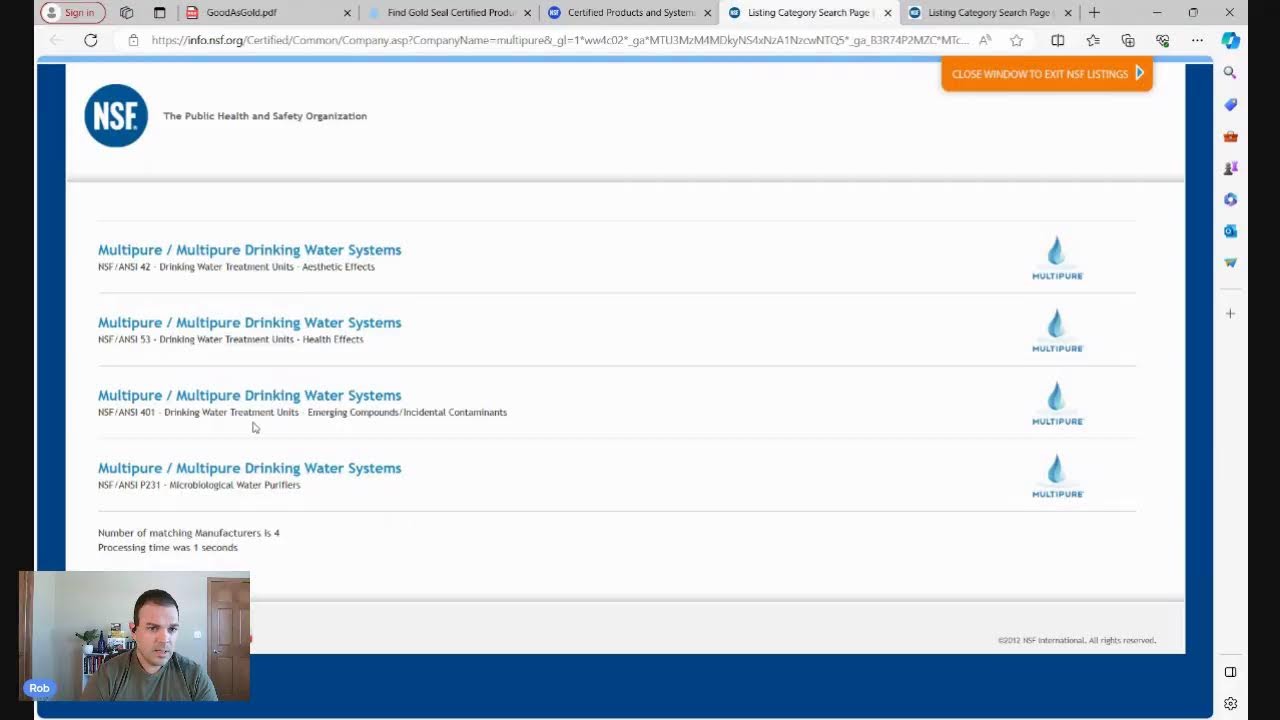
Task: Click Multipure logo in NSF/ANSI 53 row
Action: coord(1057,331)
